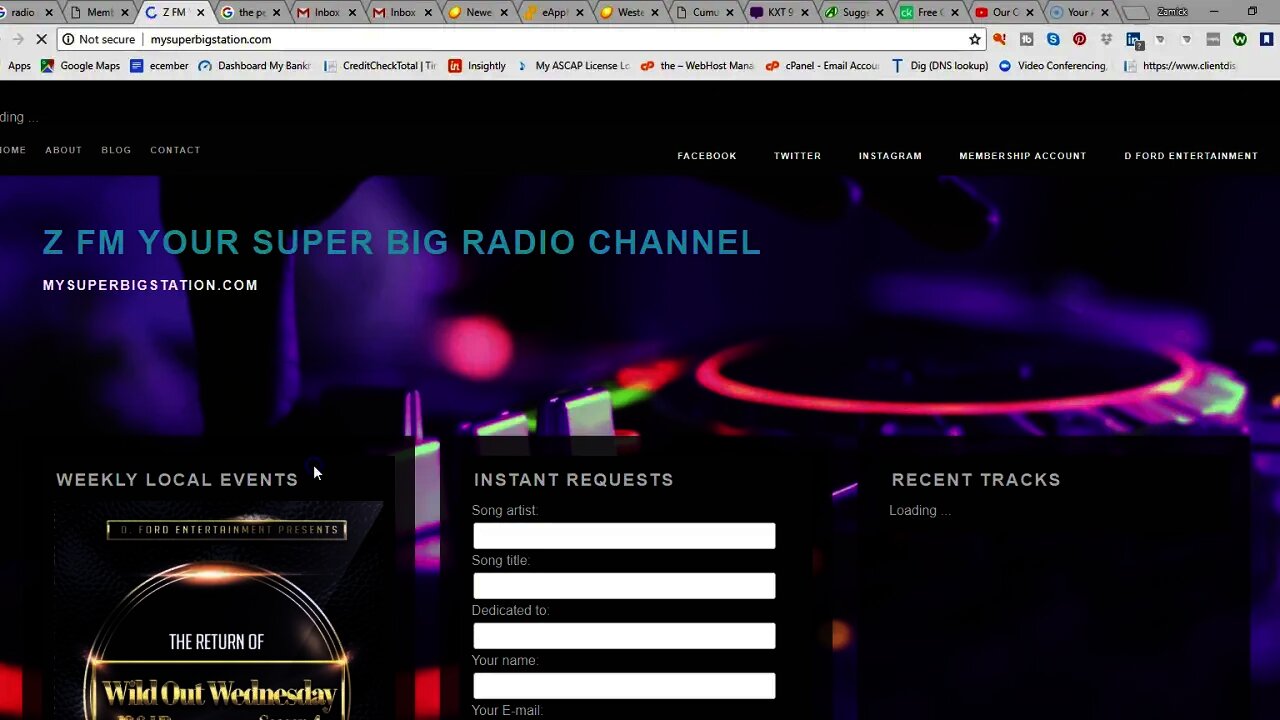This screenshot has width=1280, height=720.
Task: Close the active Z FM tab
Action: coord(201,13)
